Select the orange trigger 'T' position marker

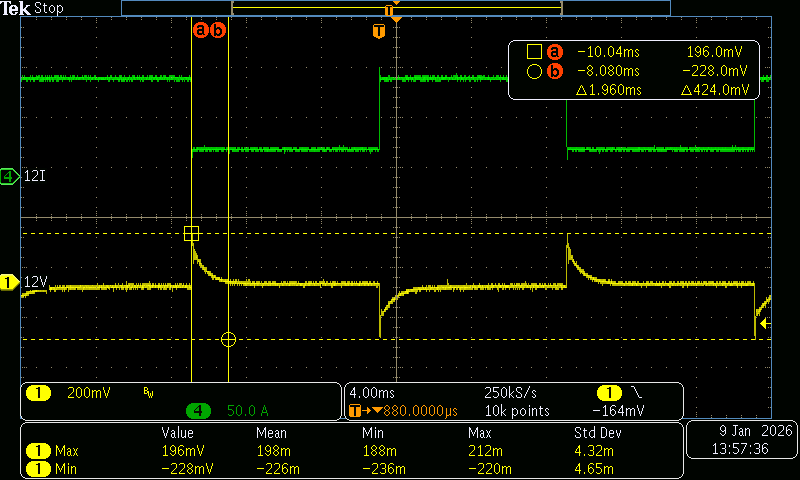pos(378,31)
